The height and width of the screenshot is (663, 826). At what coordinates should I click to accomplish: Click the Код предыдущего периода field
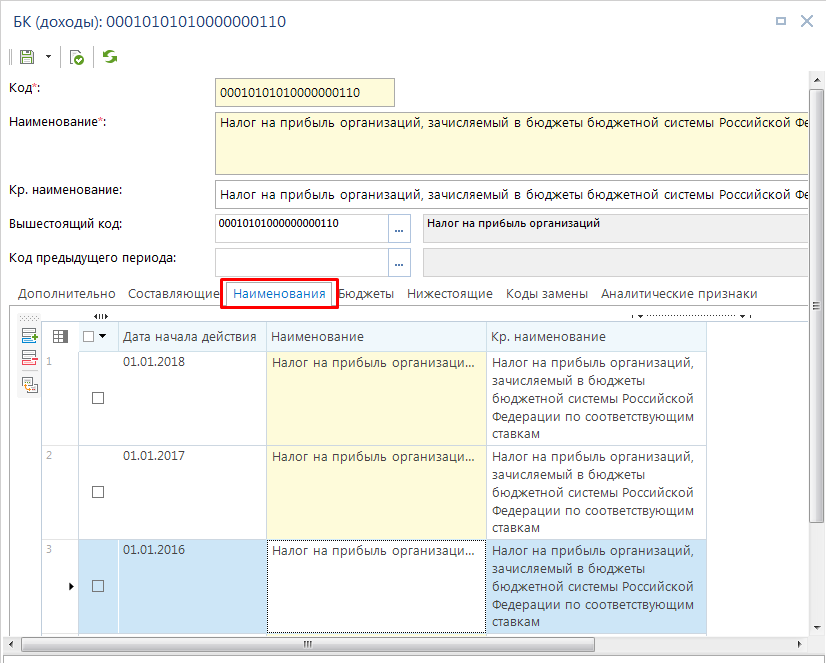[x=302, y=262]
